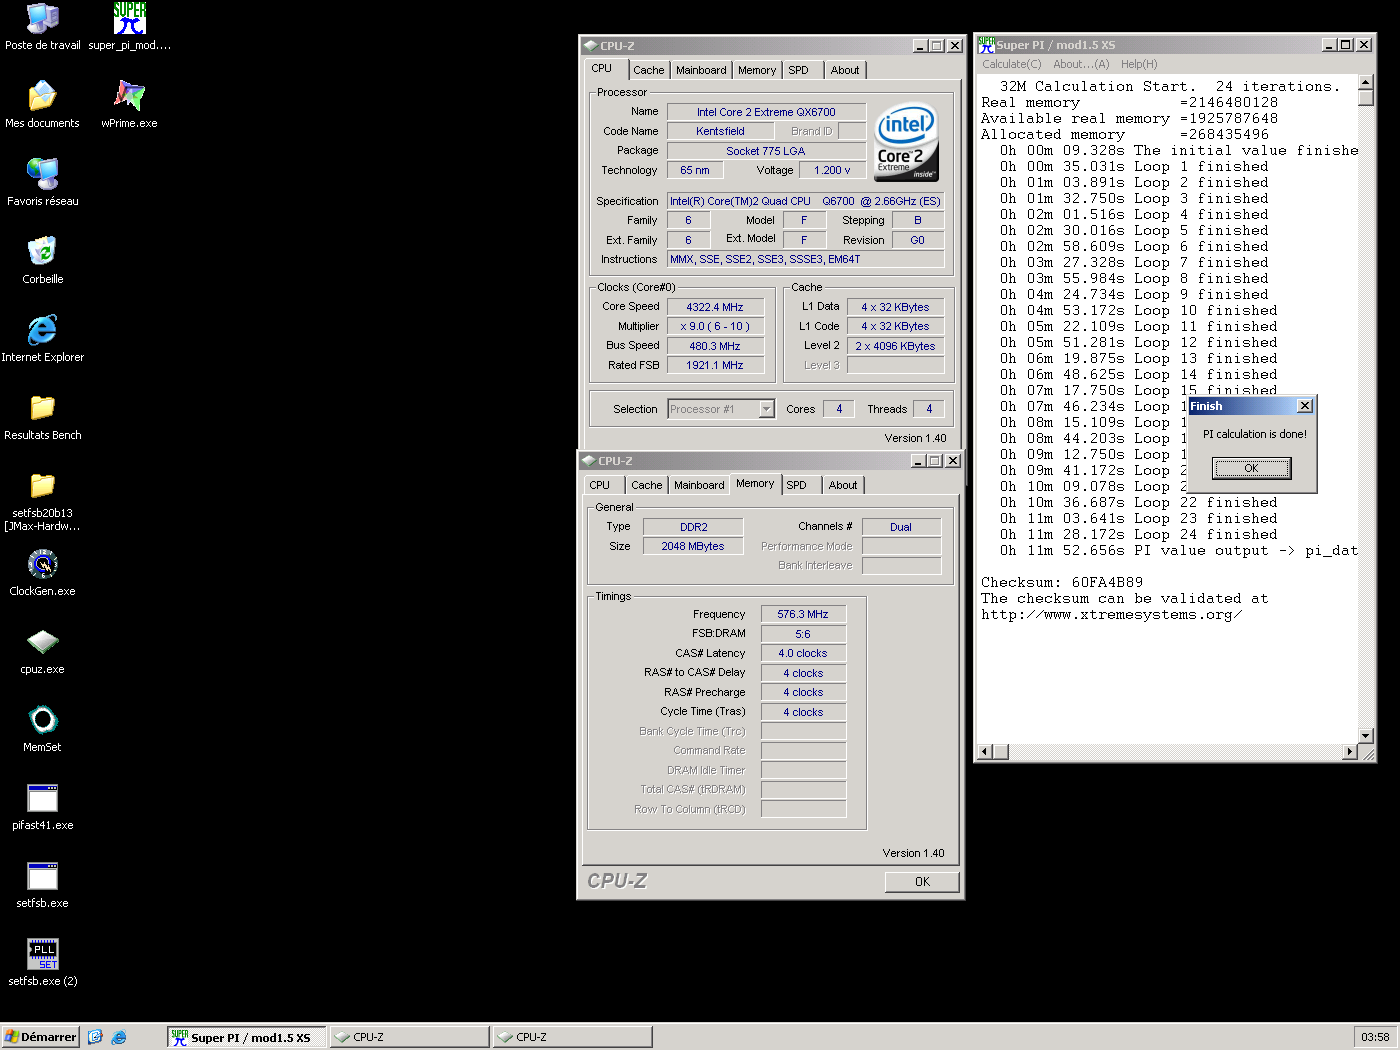Click OK in Finish dialog

tap(1251, 468)
